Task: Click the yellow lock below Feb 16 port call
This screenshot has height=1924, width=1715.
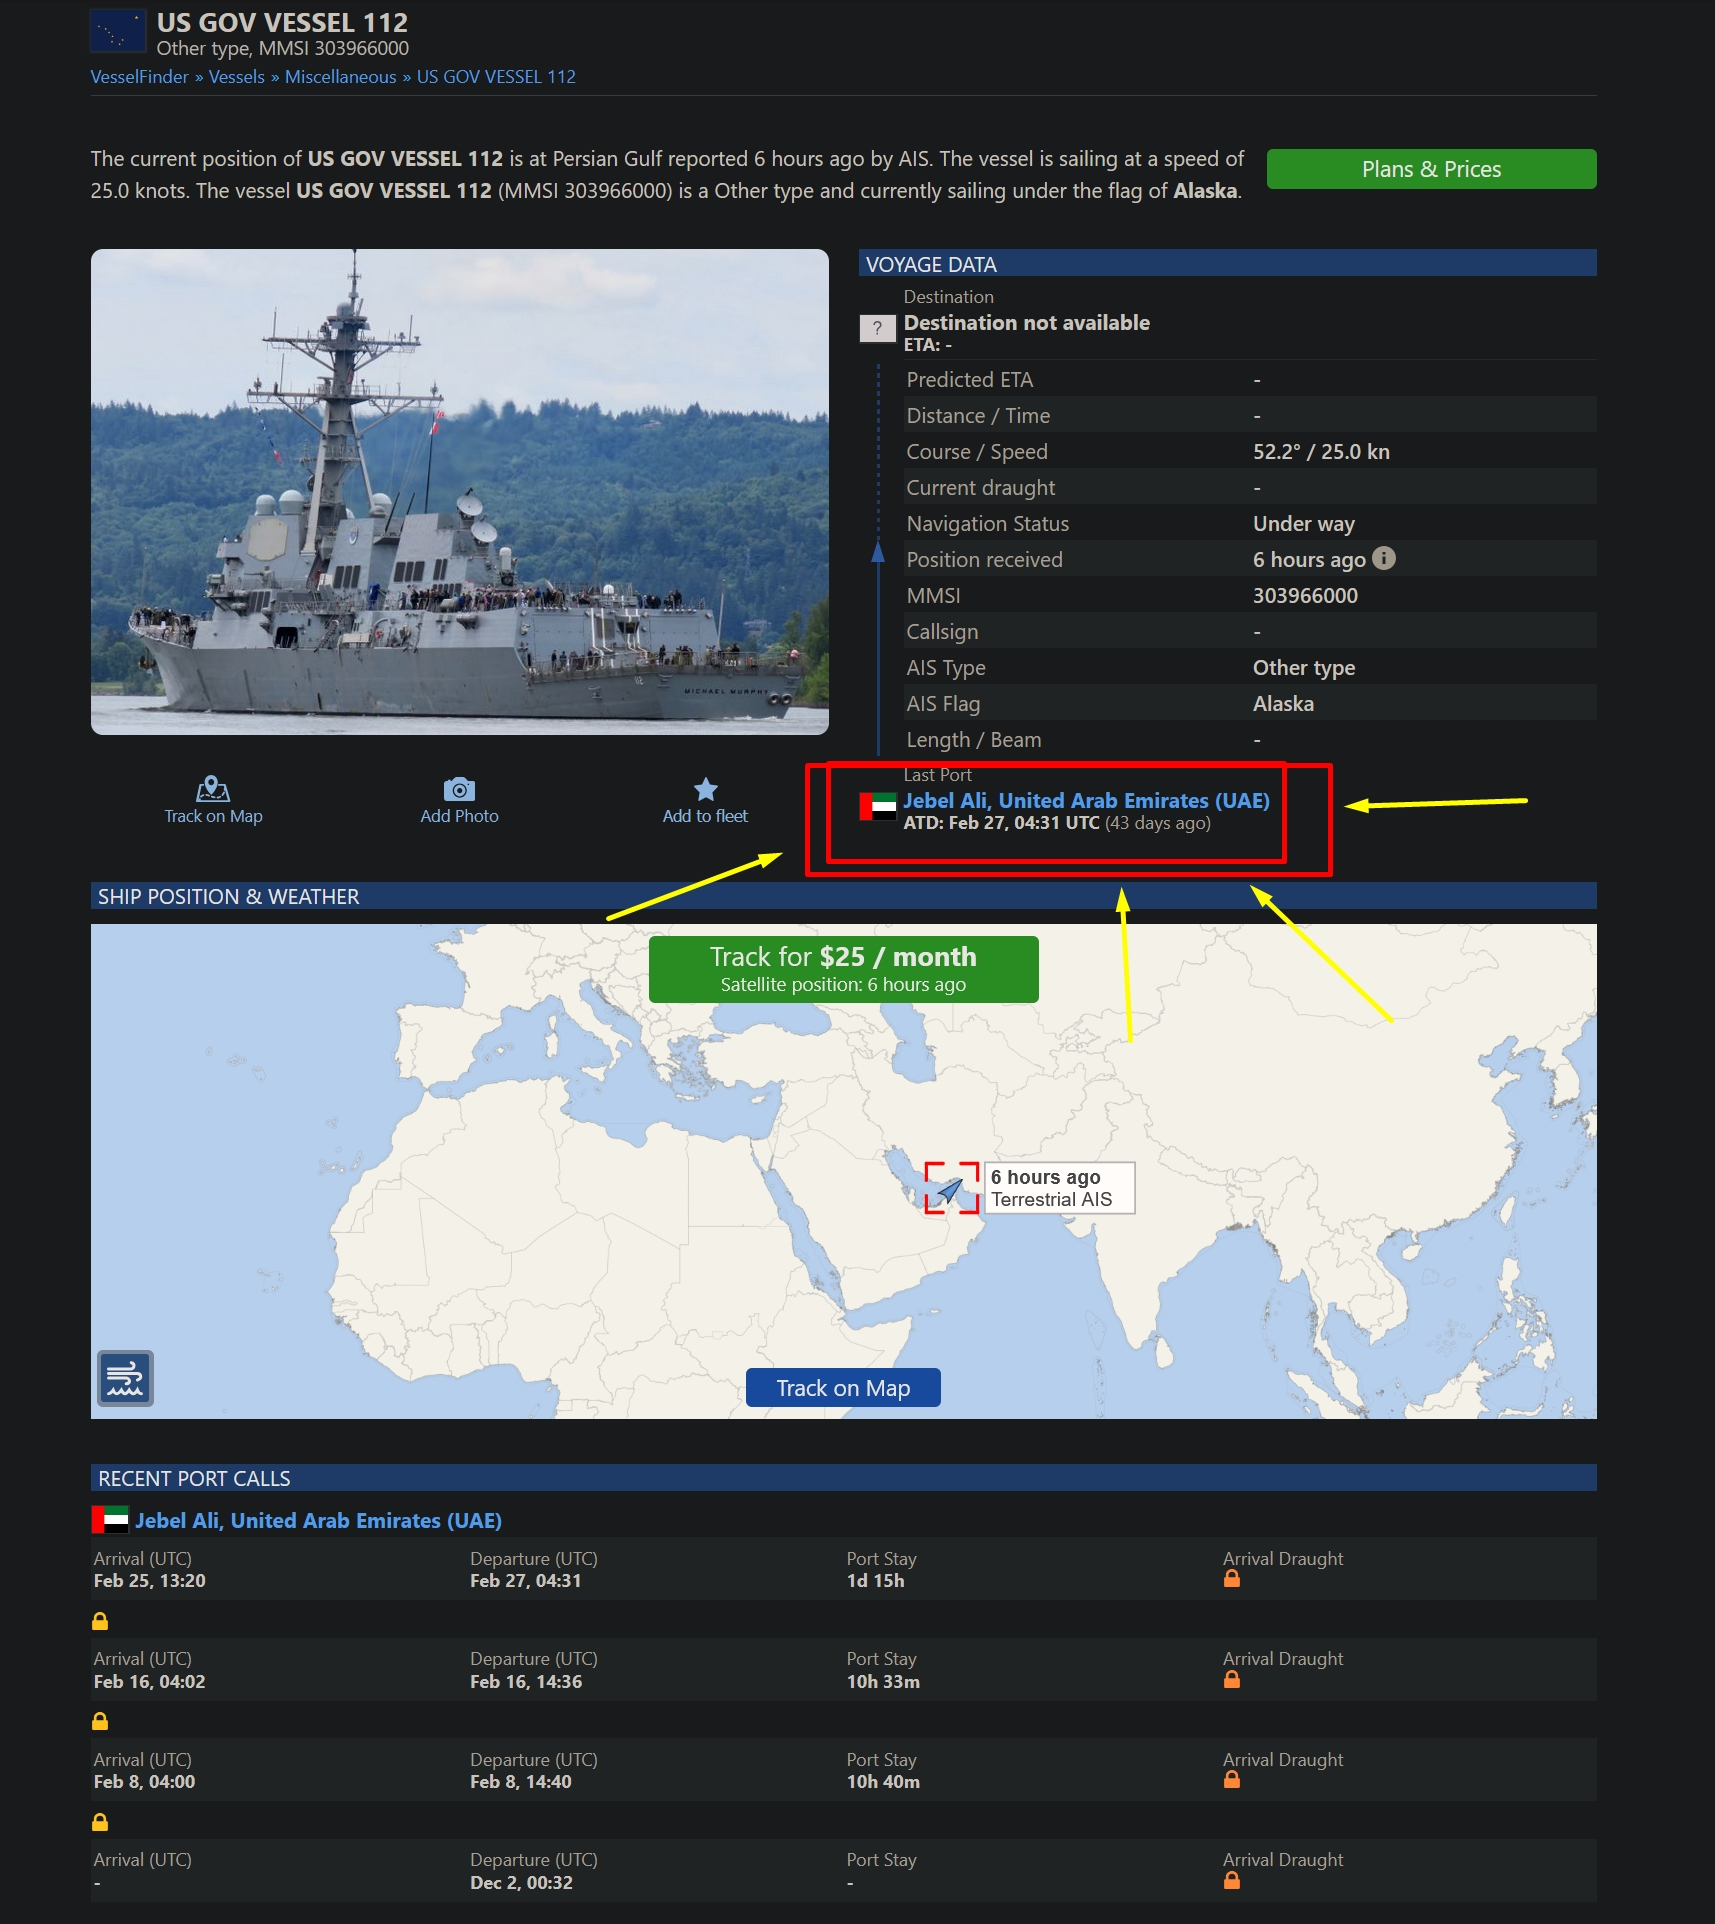Action: point(100,1721)
